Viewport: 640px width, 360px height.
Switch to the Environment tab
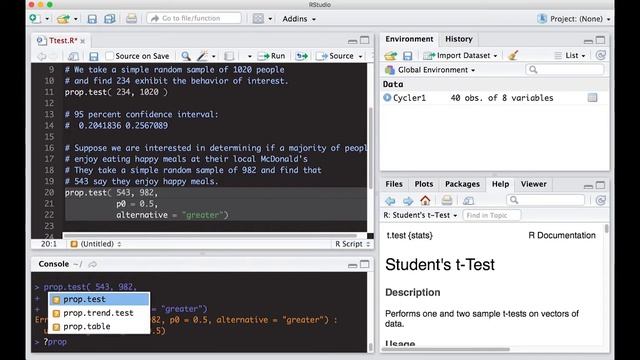pyautogui.click(x=409, y=39)
